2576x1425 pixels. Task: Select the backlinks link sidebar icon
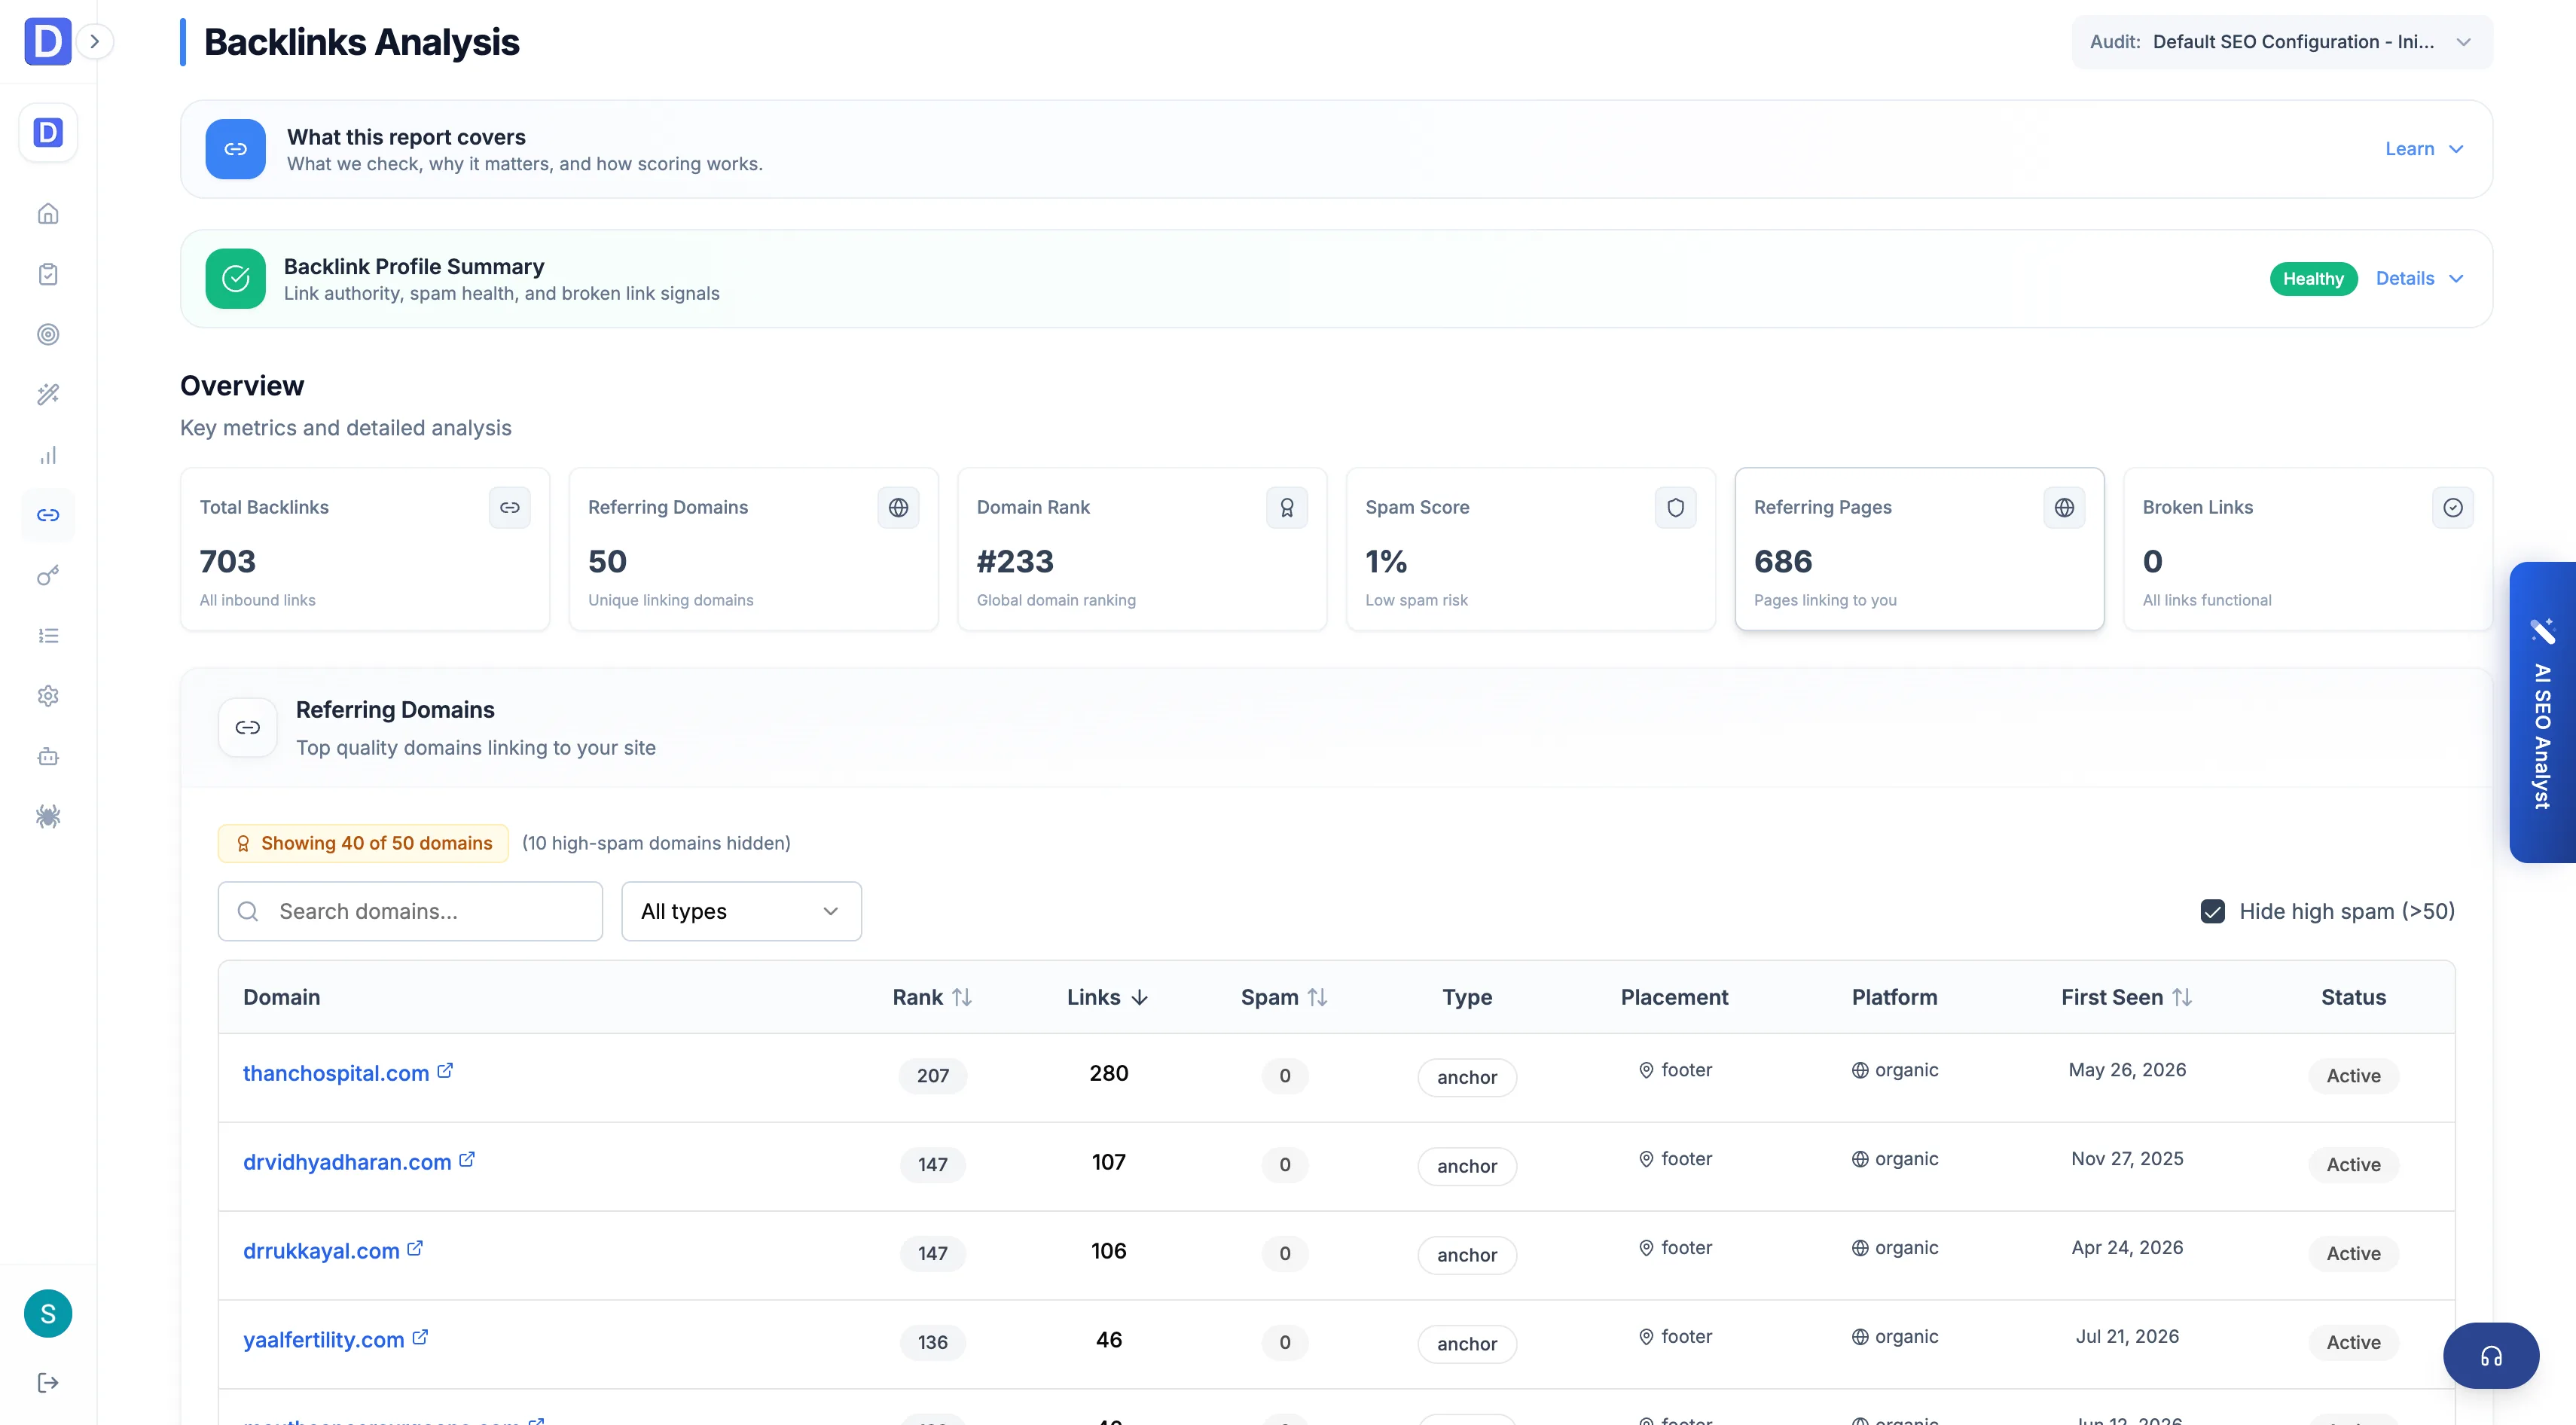(x=48, y=515)
